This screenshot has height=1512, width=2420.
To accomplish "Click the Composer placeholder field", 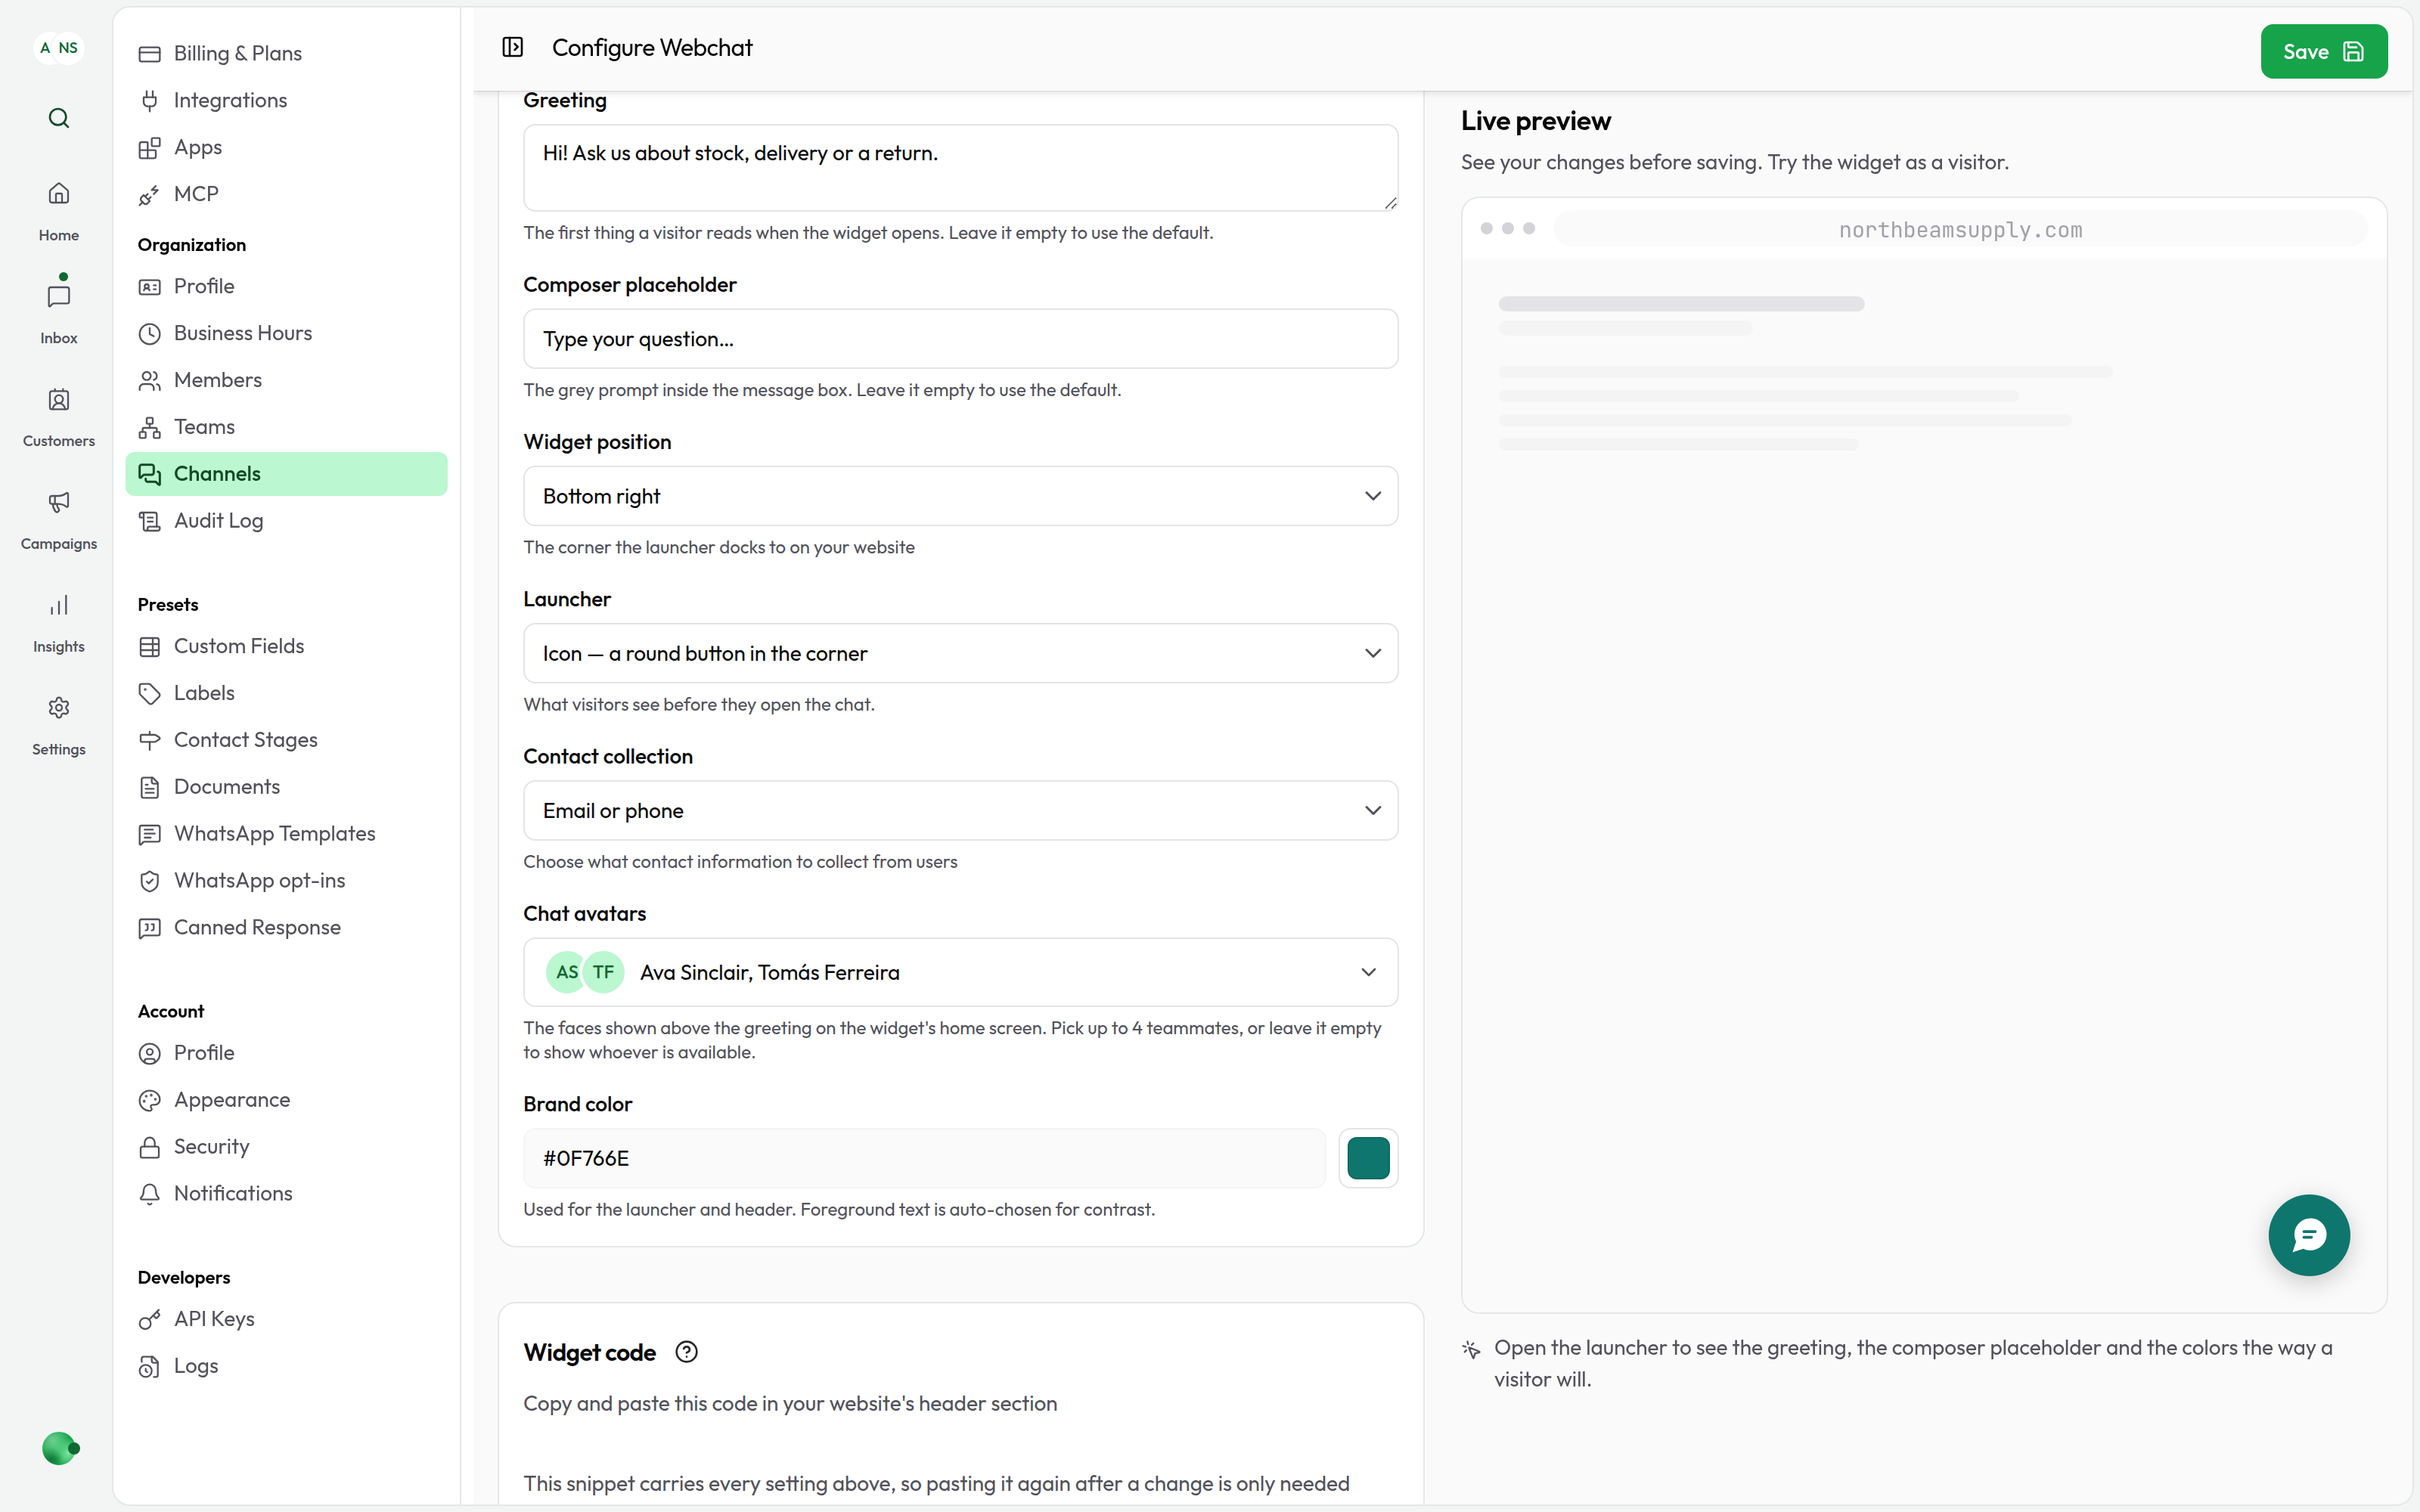I will (x=960, y=339).
